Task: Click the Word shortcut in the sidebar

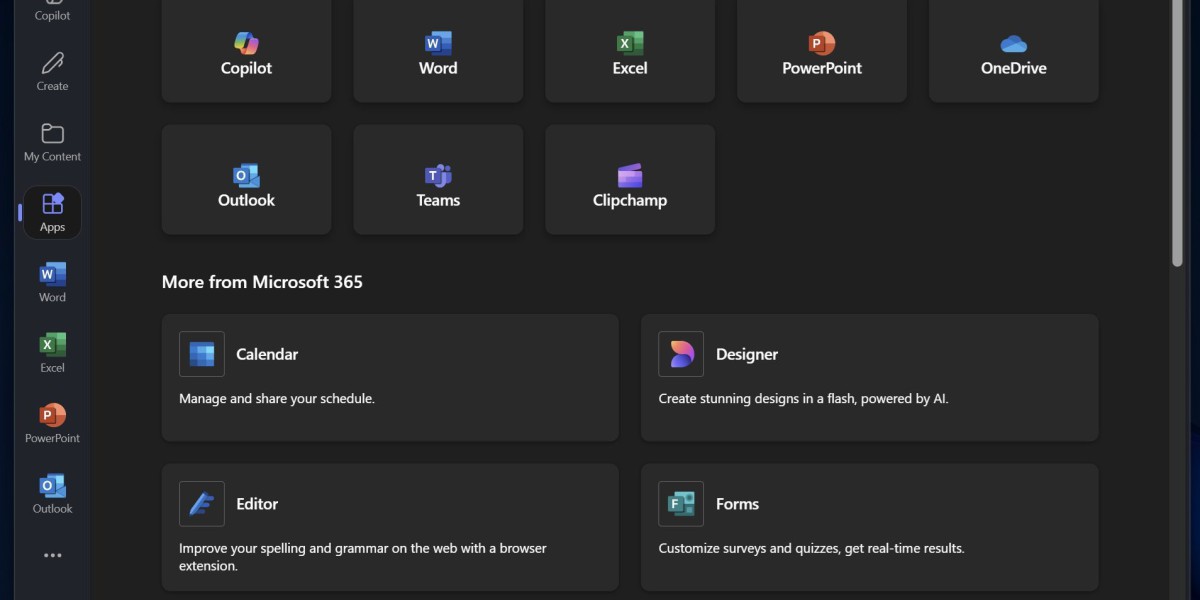Action: click(x=52, y=282)
